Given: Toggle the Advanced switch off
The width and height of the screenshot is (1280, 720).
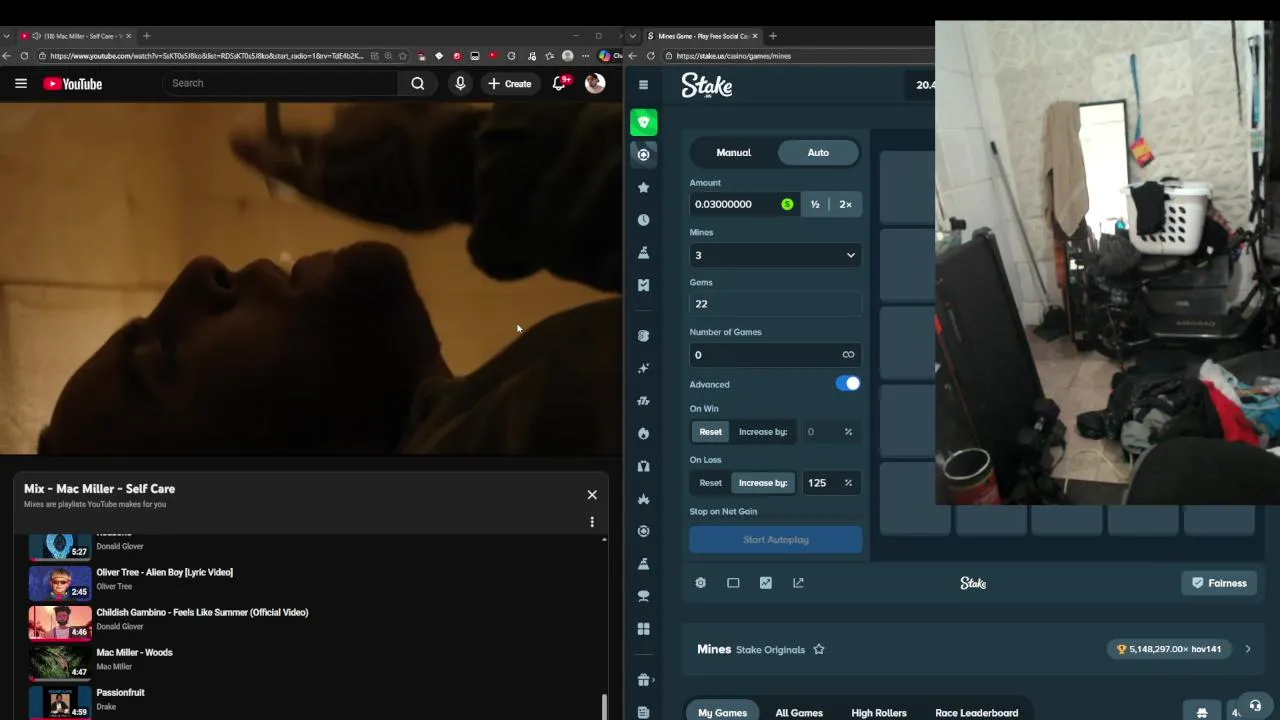Looking at the screenshot, I should pos(848,384).
